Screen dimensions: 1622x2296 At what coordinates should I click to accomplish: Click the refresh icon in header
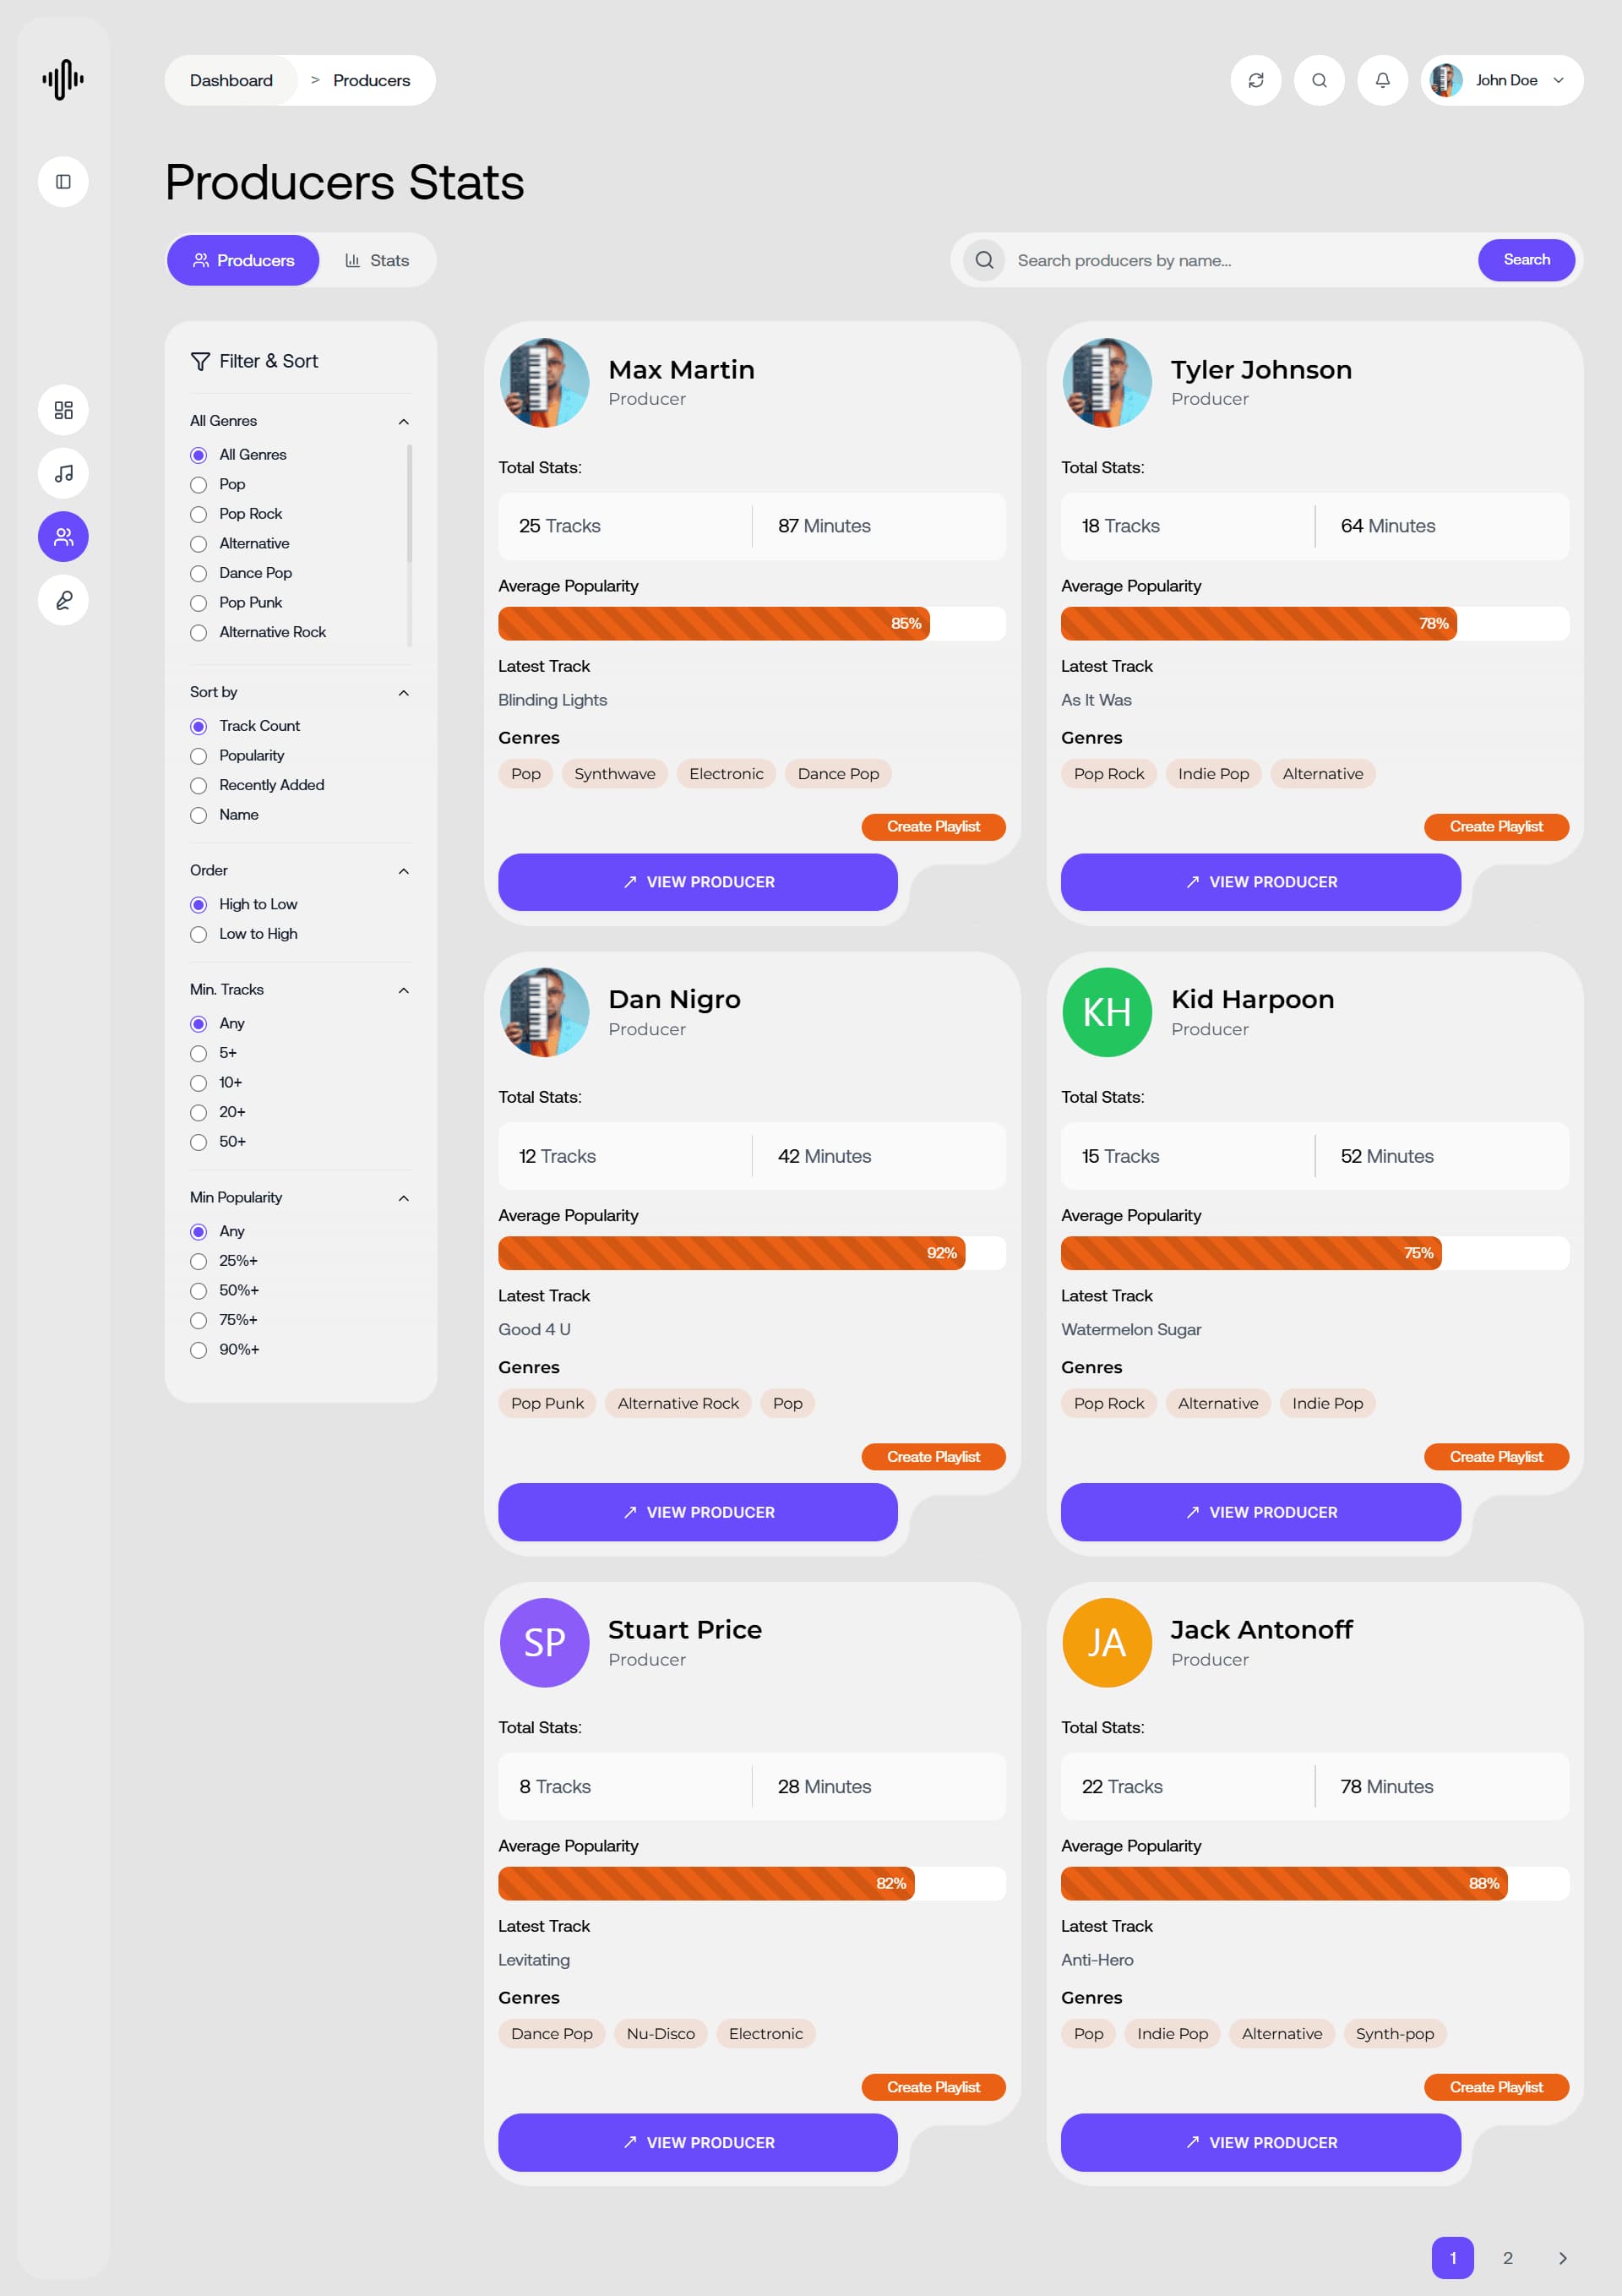1256,80
